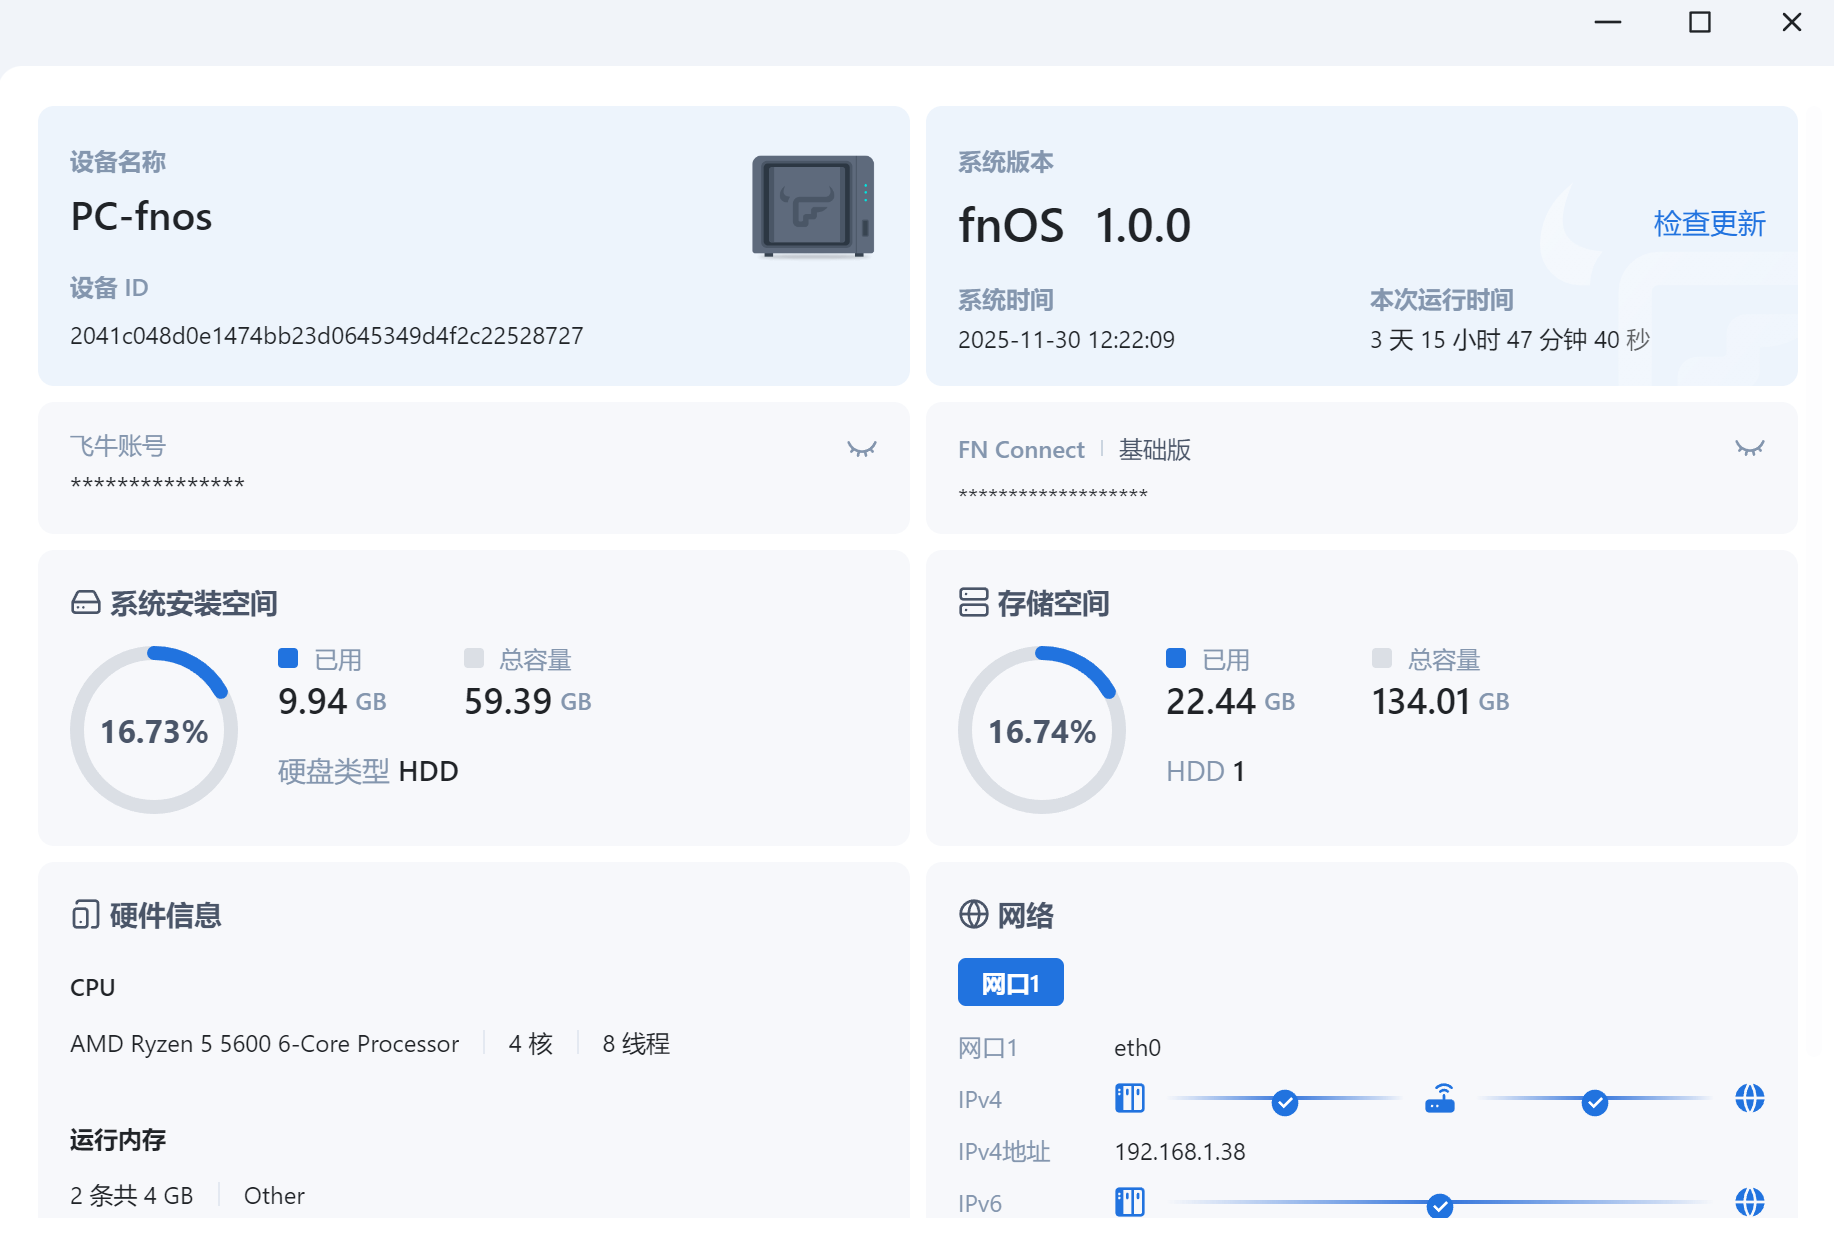Click the IPv4 NAS device icon
Viewport: 1834px width, 1240px height.
pyautogui.click(x=1130, y=1099)
